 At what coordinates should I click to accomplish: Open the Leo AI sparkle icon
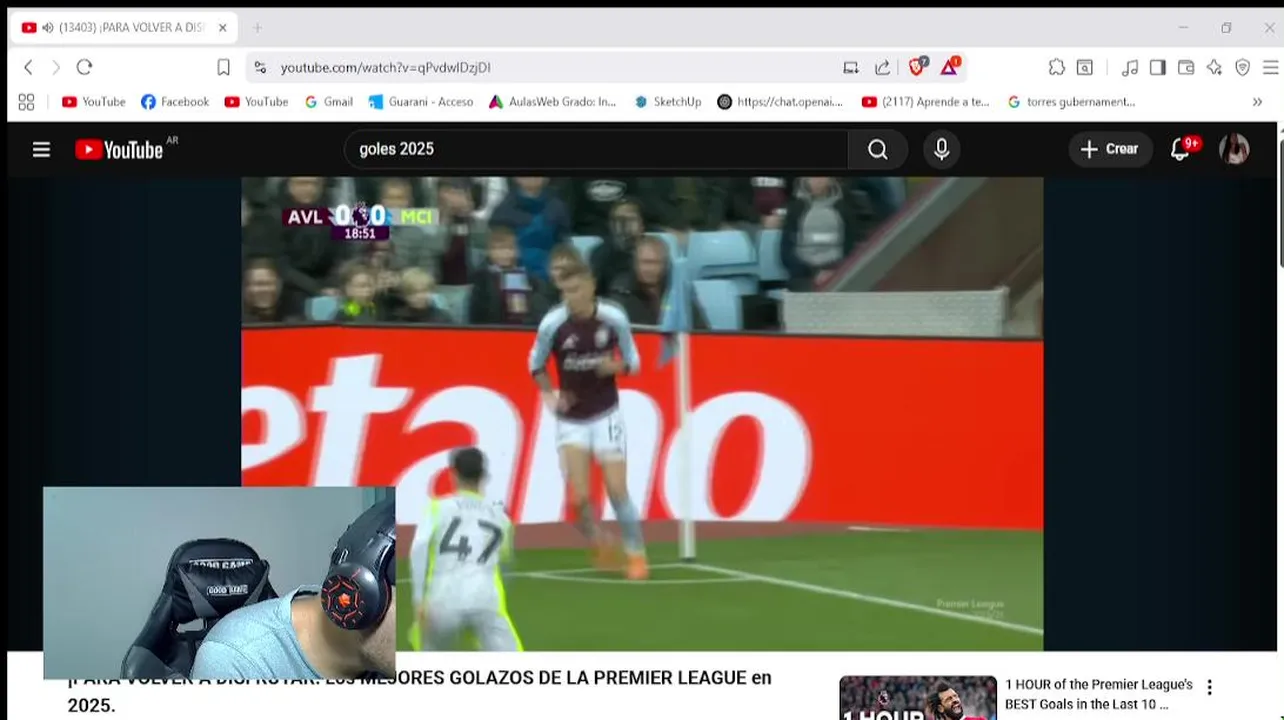1214,67
